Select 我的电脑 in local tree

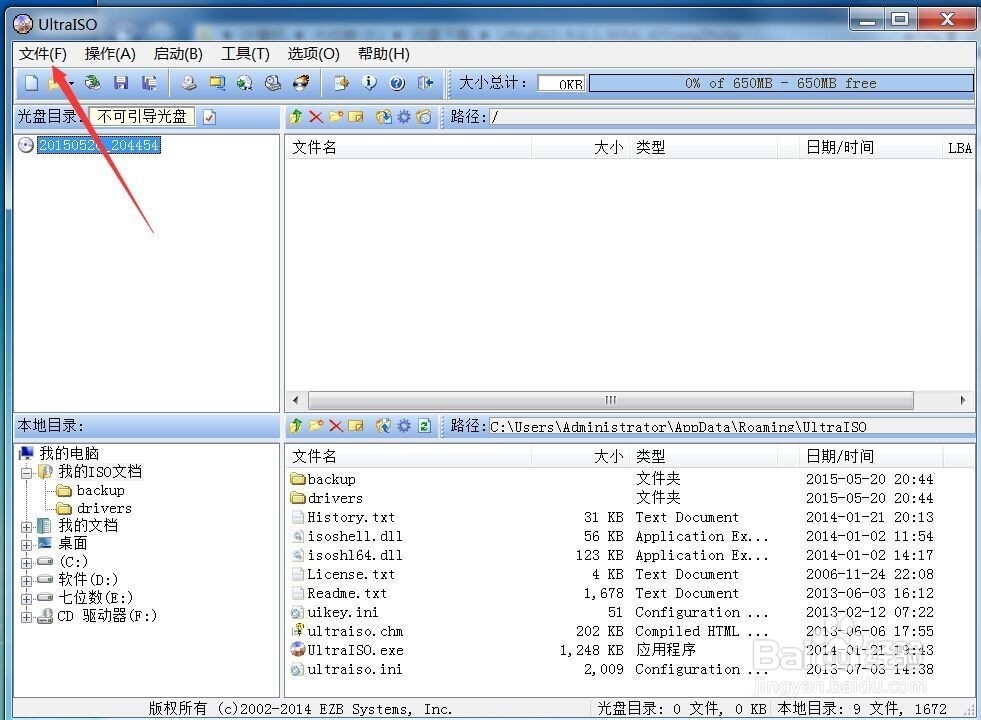point(69,454)
